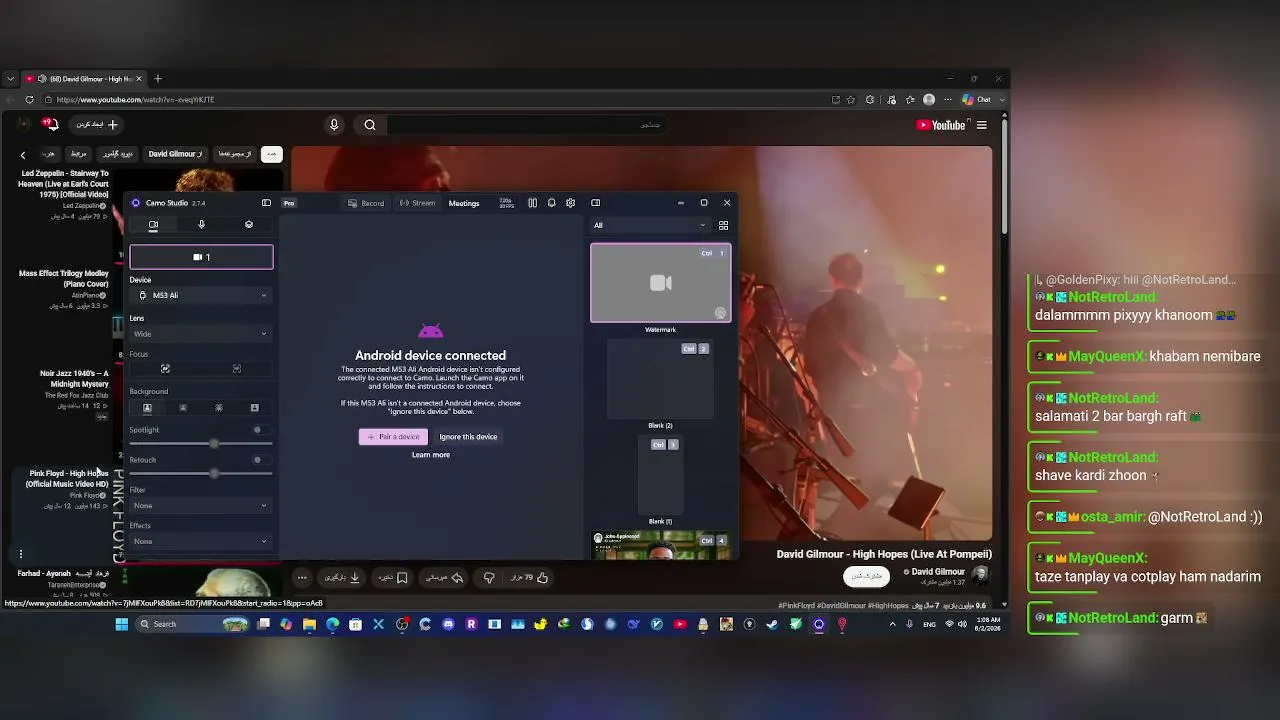The image size is (1280, 720).
Task: Go to previous YouTube filter chips
Action: [x=23, y=155]
